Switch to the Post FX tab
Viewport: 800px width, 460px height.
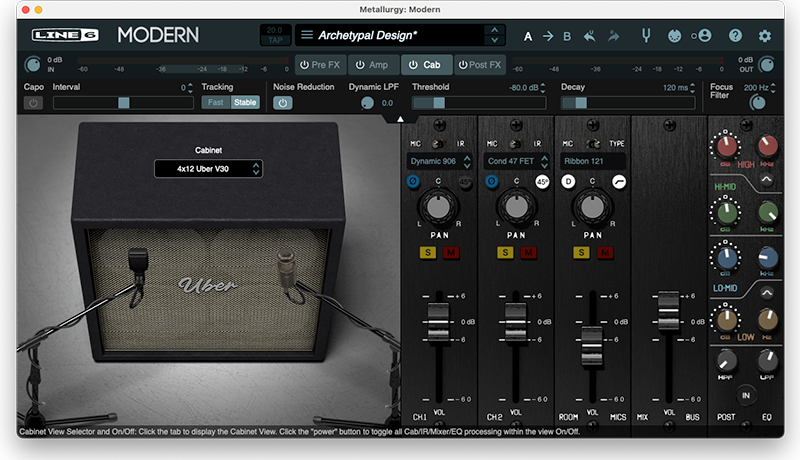(x=480, y=65)
